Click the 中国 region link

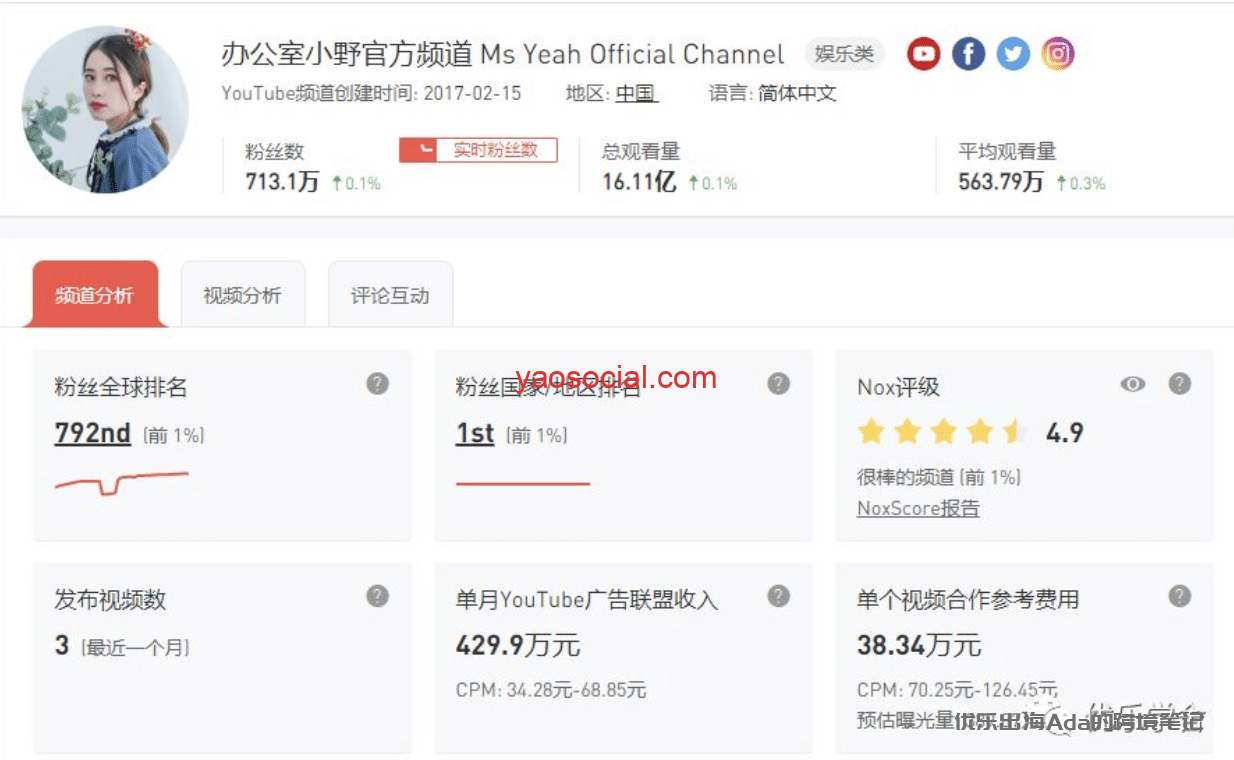coord(635,94)
